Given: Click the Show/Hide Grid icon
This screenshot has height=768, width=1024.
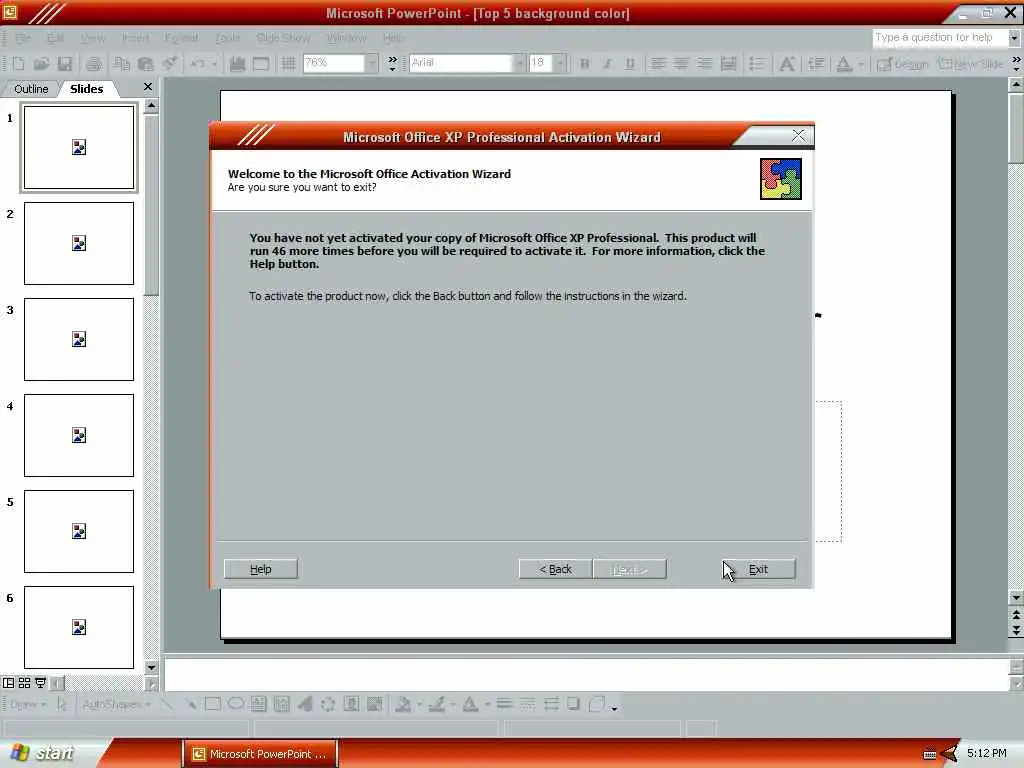Looking at the screenshot, I should pyautogui.click(x=287, y=63).
